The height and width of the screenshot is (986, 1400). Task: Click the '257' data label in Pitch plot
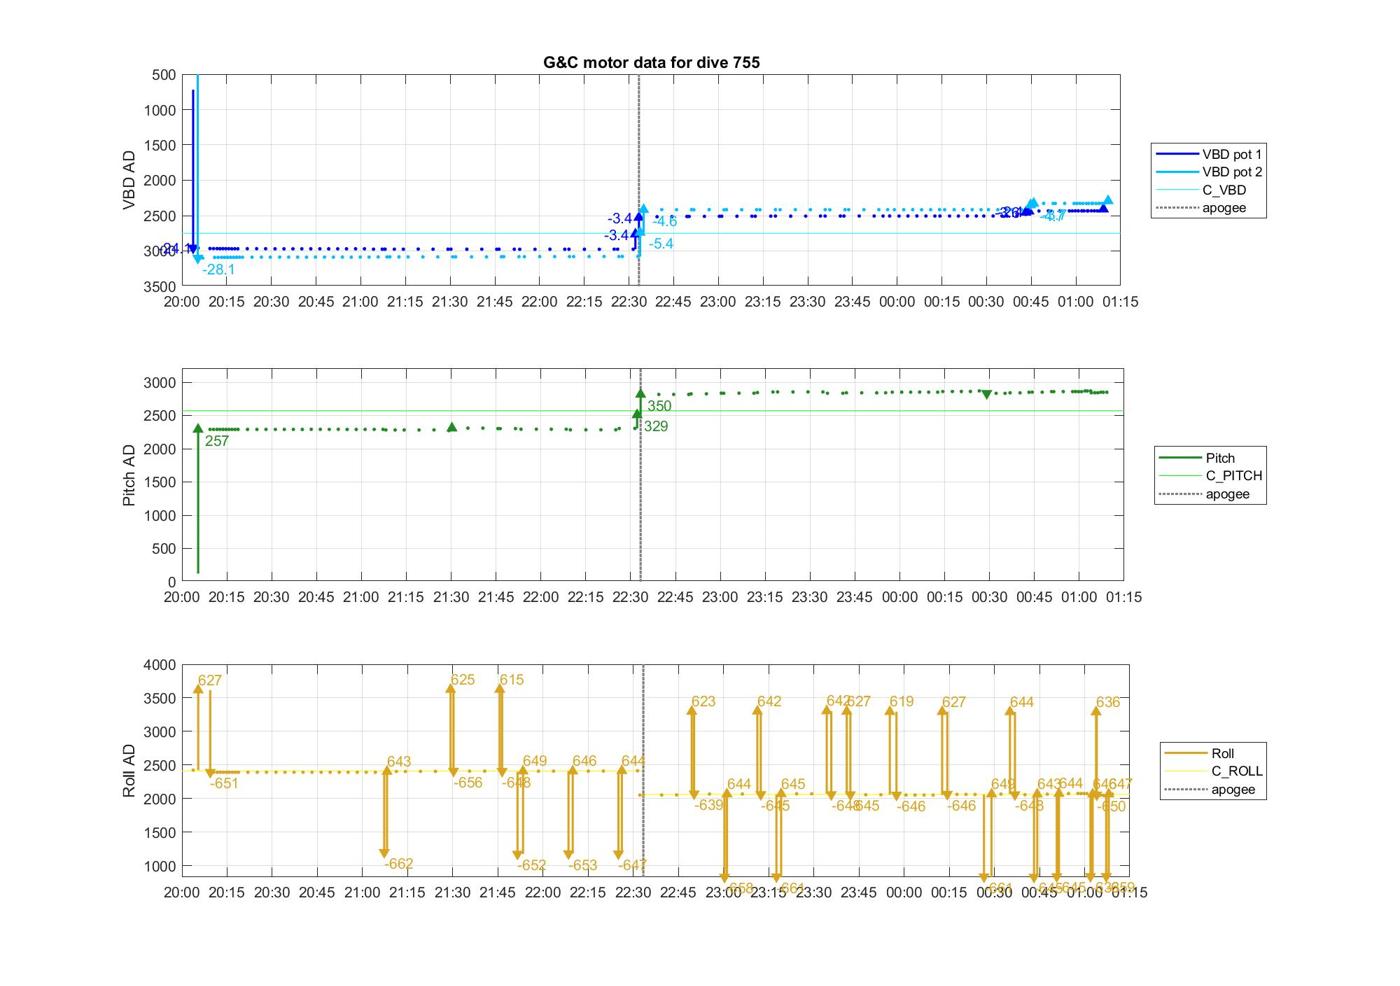(x=217, y=441)
